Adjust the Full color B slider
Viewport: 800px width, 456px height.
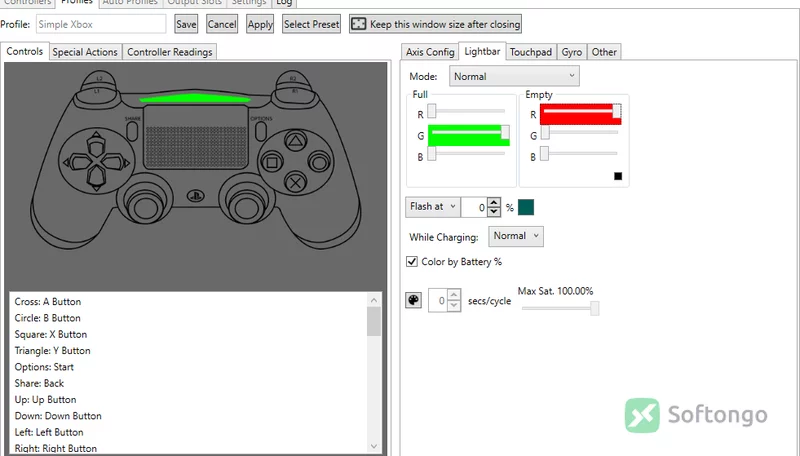(x=466, y=154)
